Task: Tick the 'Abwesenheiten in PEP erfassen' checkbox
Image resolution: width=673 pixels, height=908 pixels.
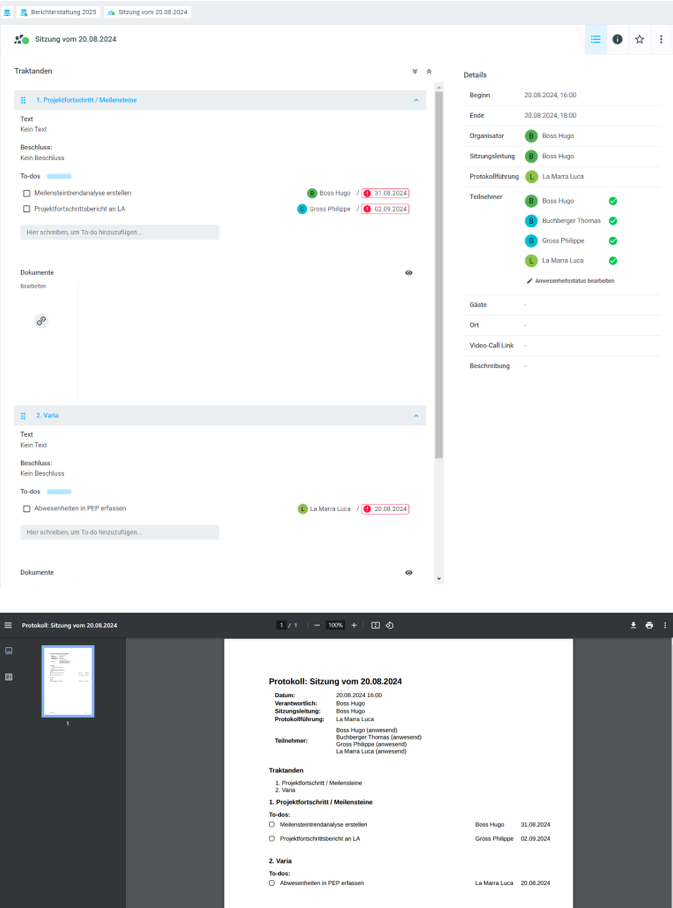Action: 27,509
